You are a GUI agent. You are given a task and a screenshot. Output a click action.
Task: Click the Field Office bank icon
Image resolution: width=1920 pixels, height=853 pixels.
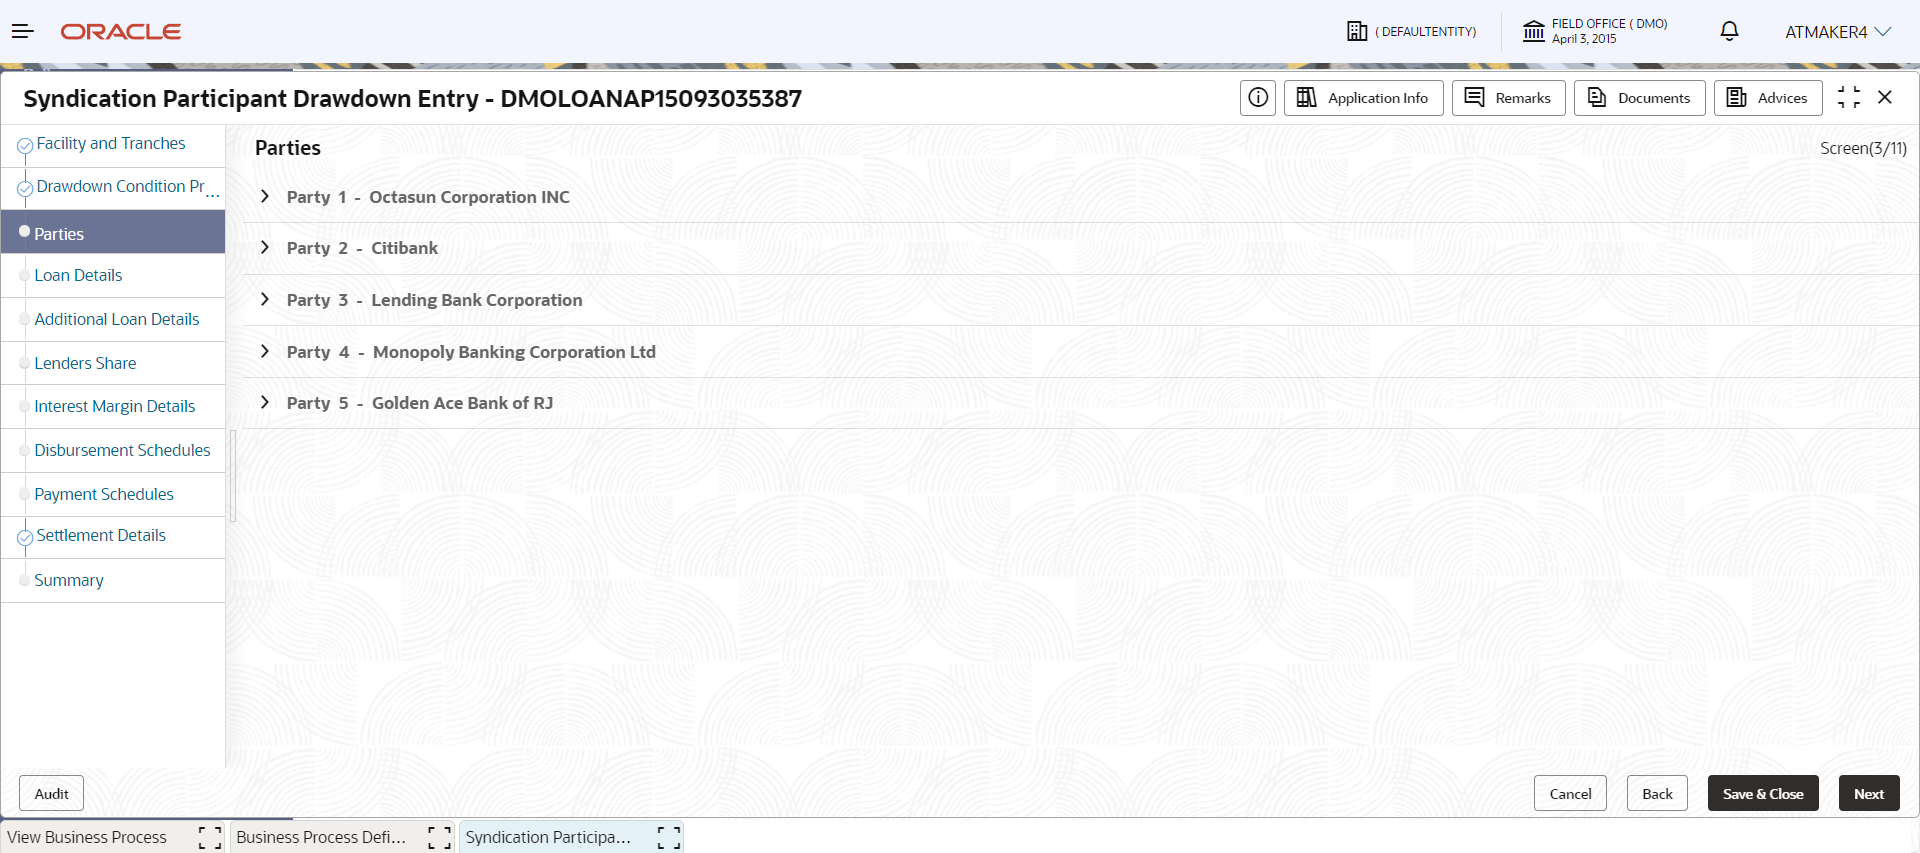point(1533,31)
